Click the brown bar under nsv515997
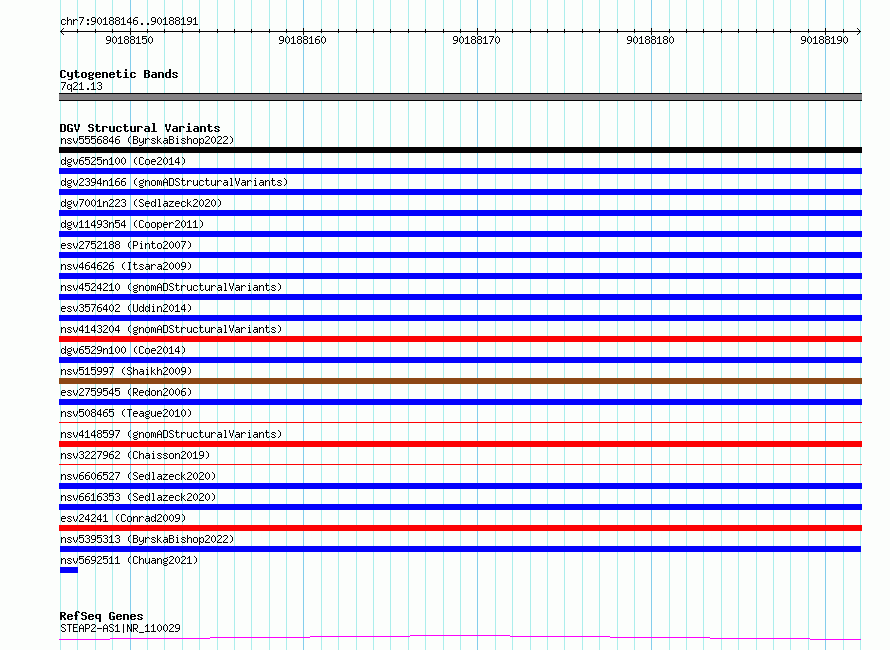 tap(460, 381)
